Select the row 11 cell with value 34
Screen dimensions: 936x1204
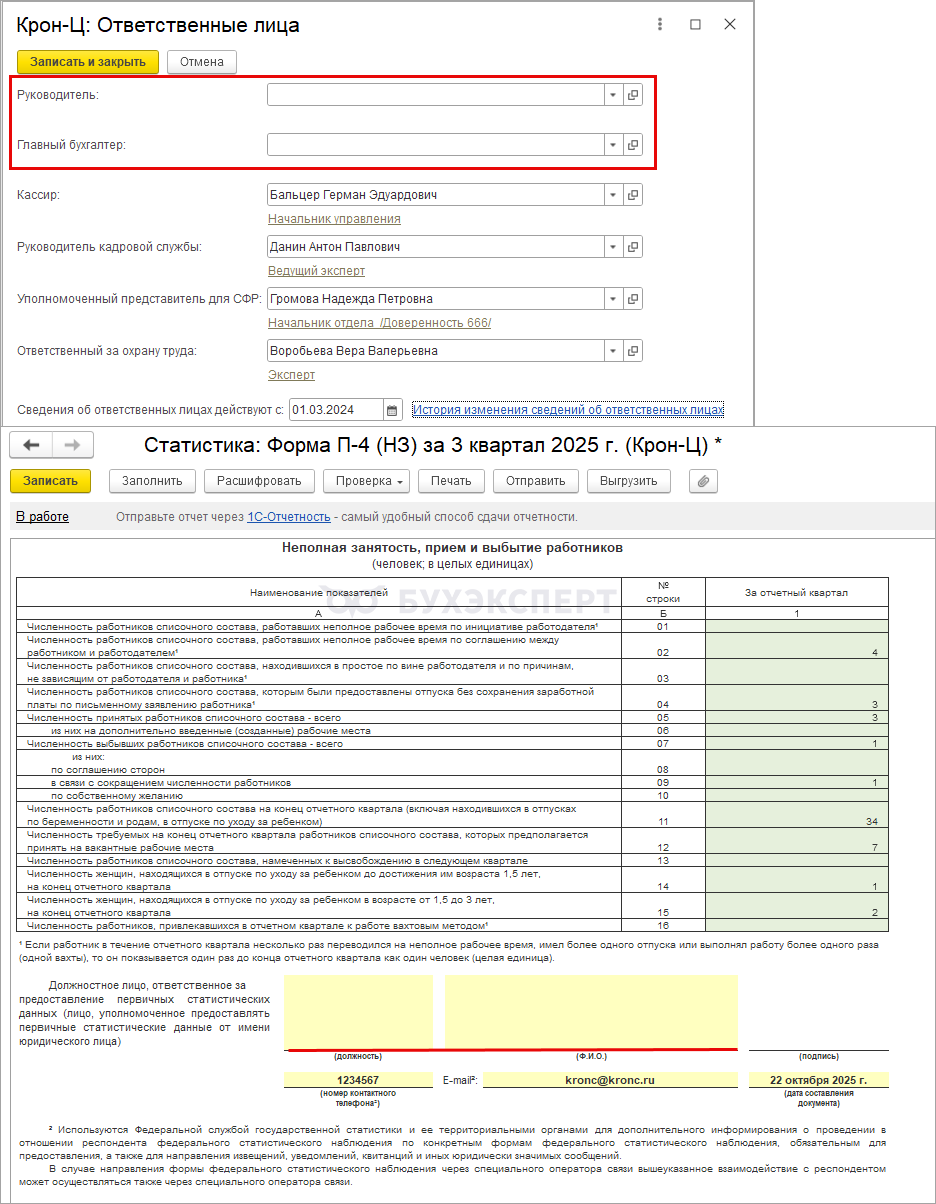(x=797, y=814)
